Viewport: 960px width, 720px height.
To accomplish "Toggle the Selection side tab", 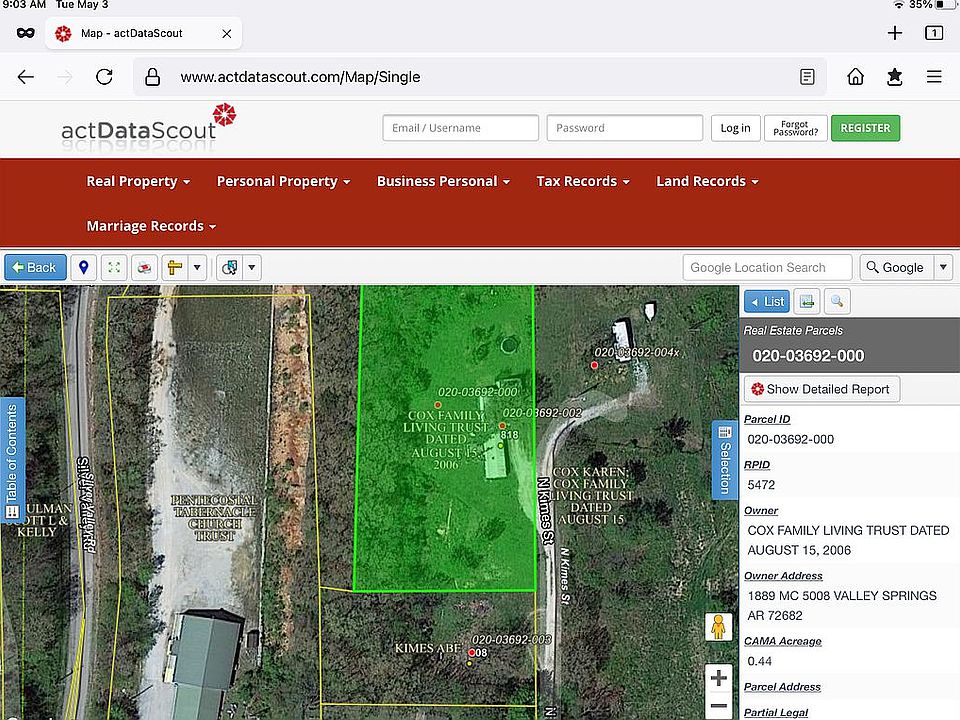I will coord(725,460).
